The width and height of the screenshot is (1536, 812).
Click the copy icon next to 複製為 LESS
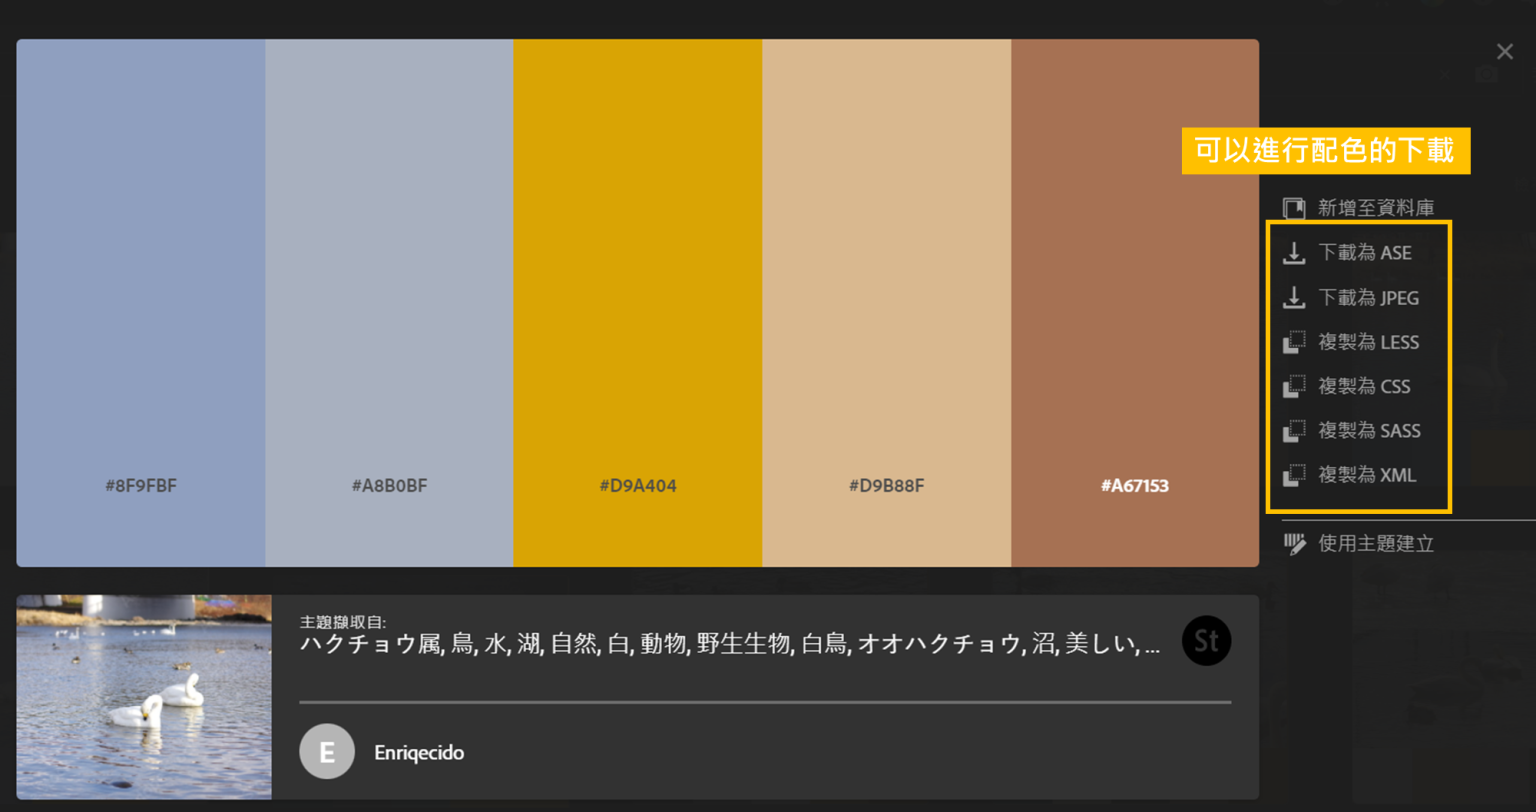(1296, 341)
